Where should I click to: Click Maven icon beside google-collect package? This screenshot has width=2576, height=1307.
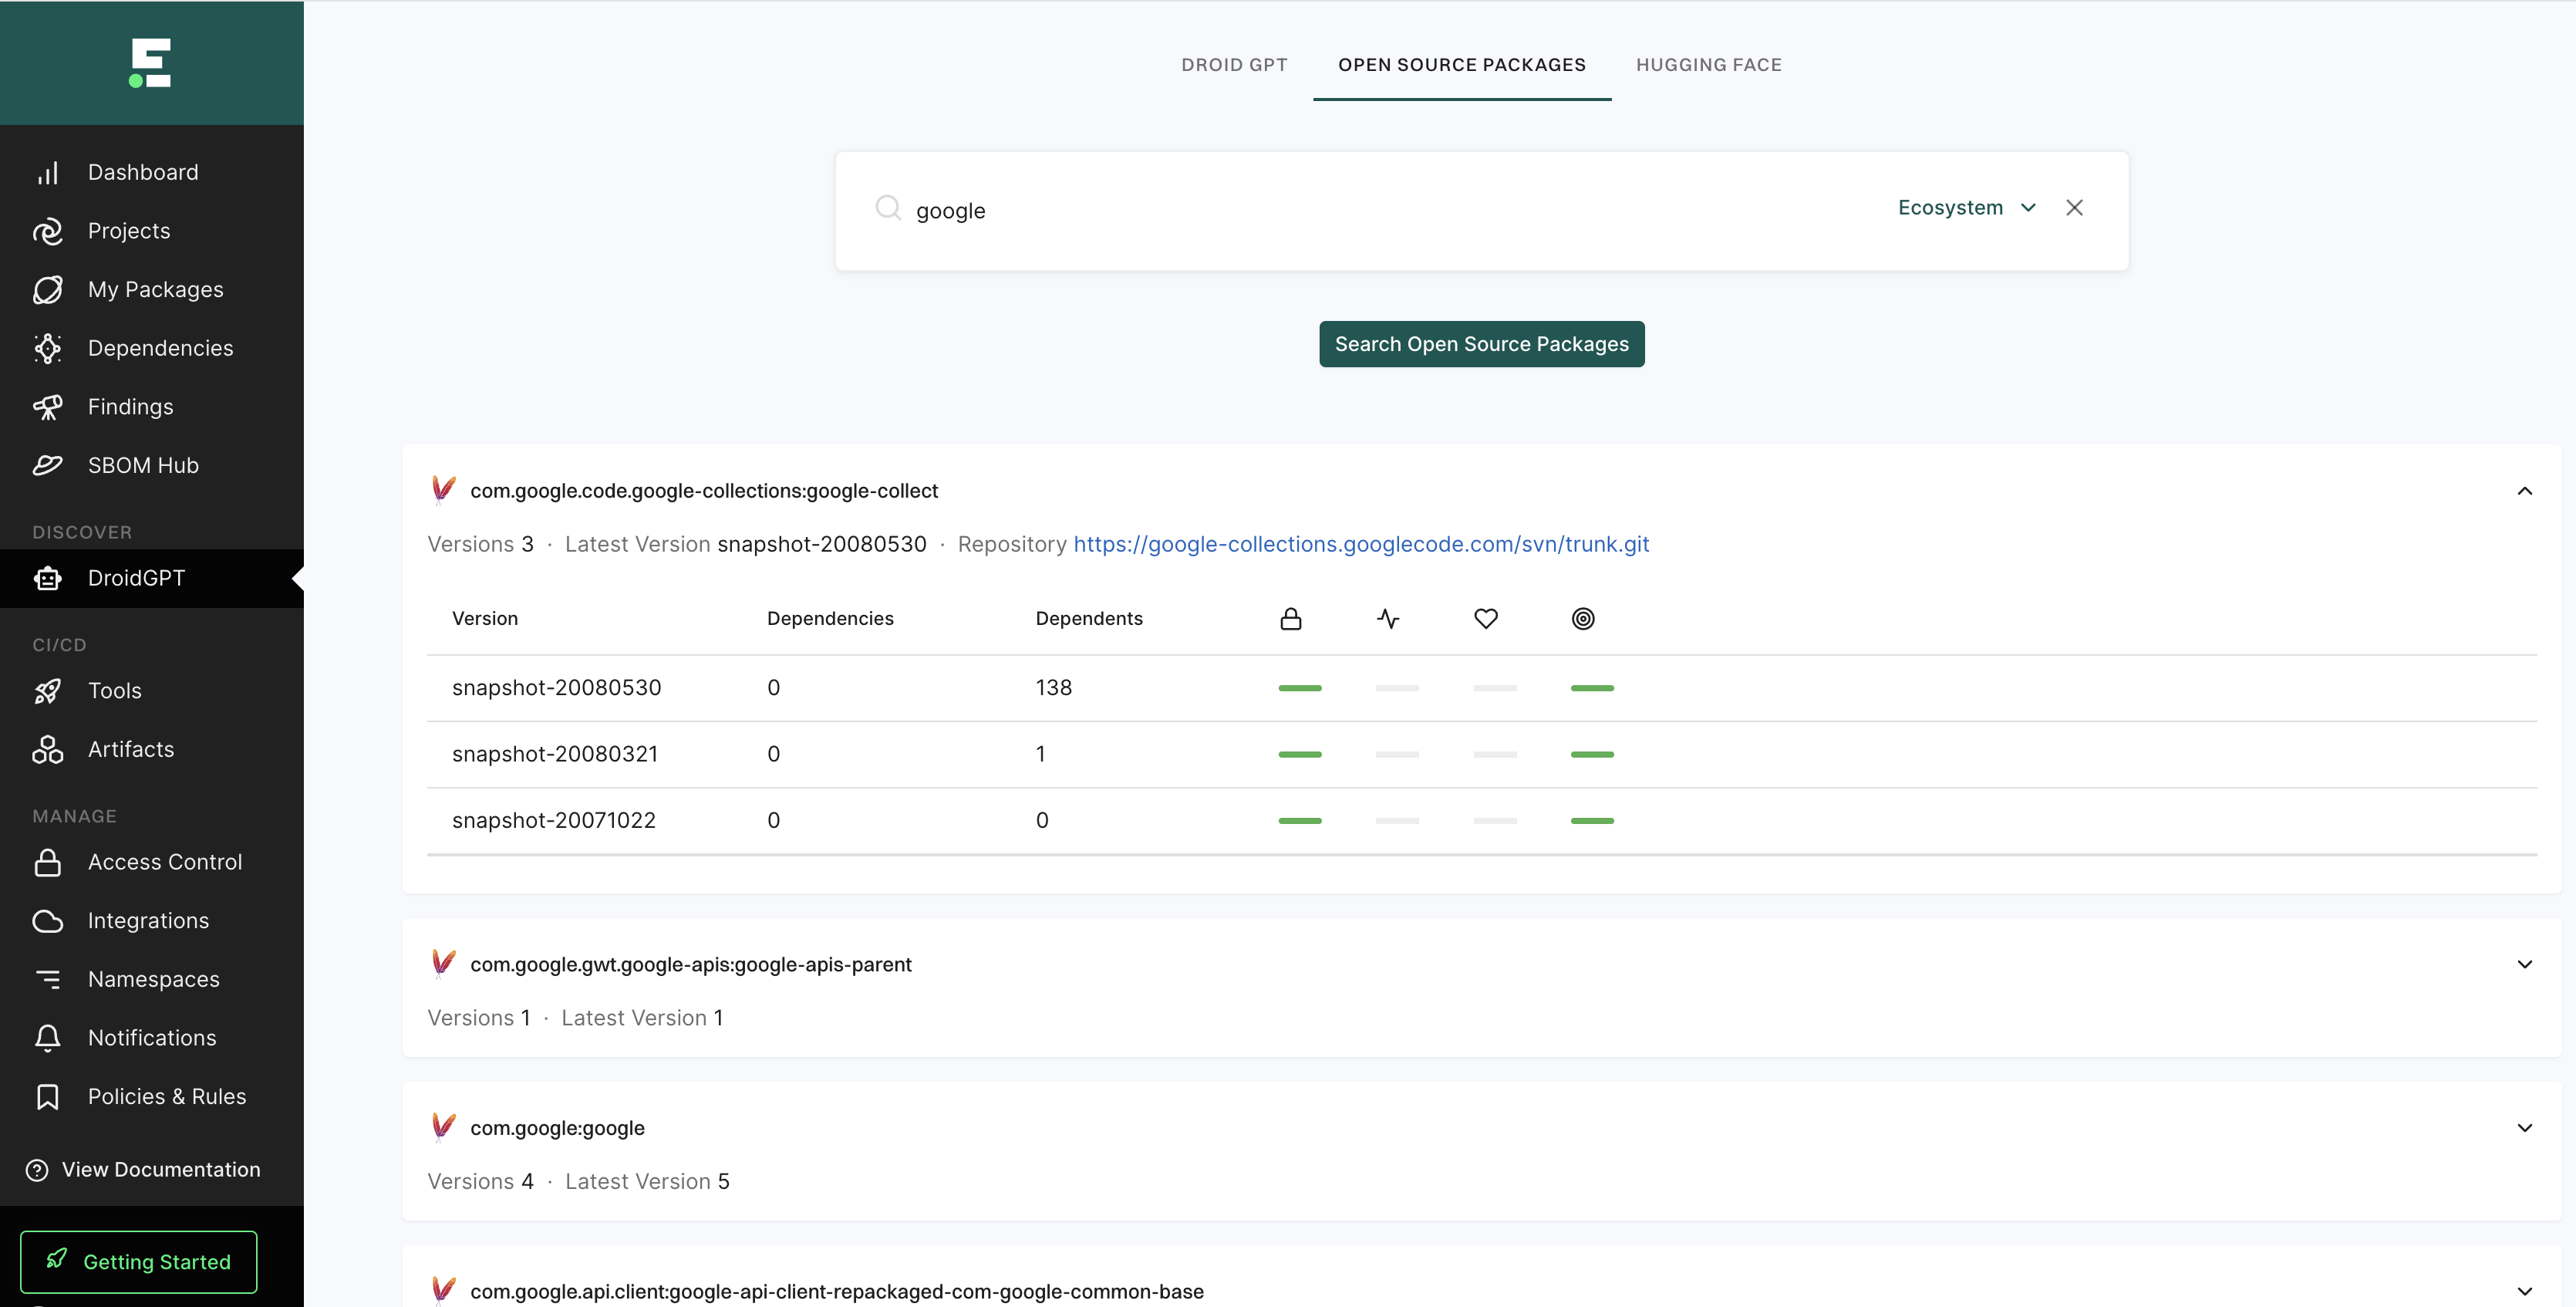pyautogui.click(x=443, y=490)
